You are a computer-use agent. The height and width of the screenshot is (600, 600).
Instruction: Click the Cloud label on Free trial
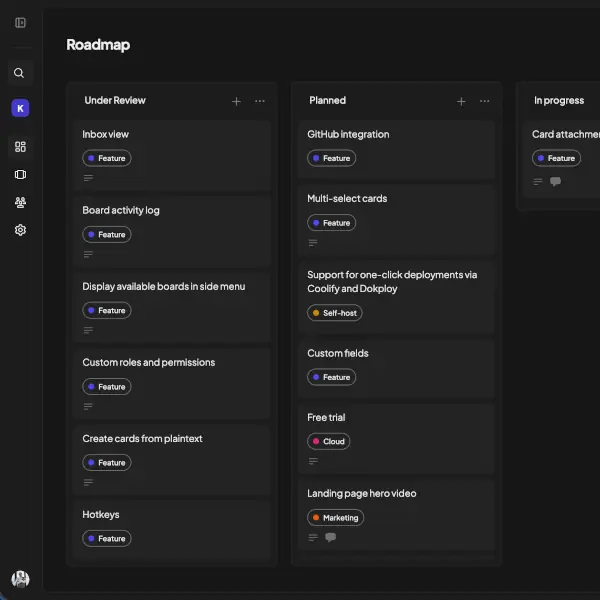[329, 441]
